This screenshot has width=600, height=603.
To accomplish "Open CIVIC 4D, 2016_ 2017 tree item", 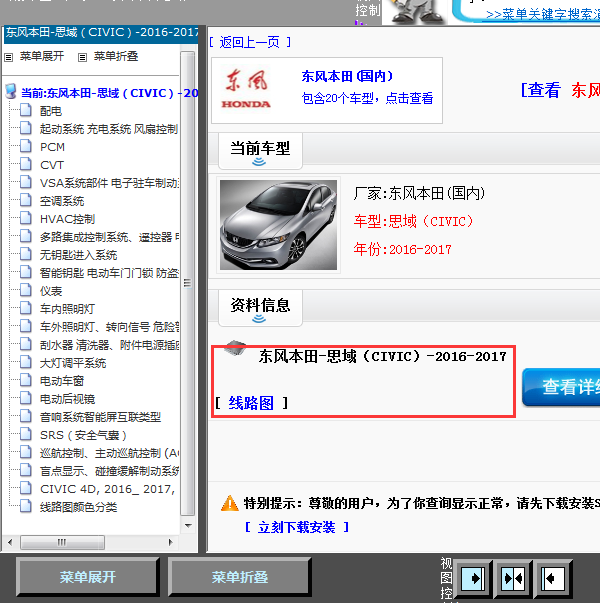I will (108, 489).
